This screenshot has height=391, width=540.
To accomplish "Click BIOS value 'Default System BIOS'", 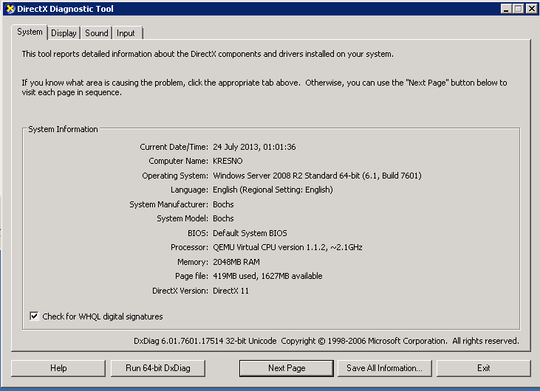I will [x=250, y=233].
